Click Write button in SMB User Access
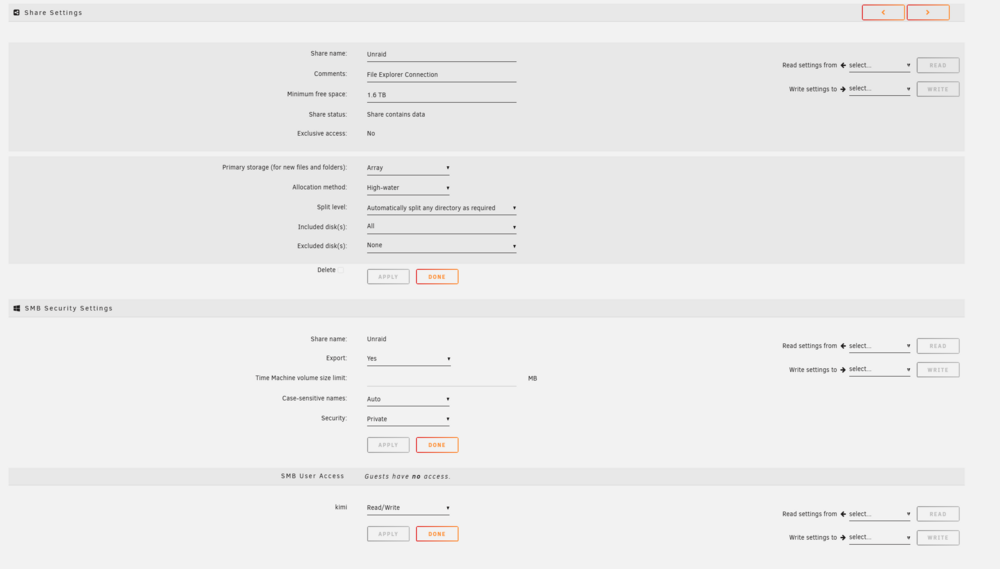 pos(938,538)
